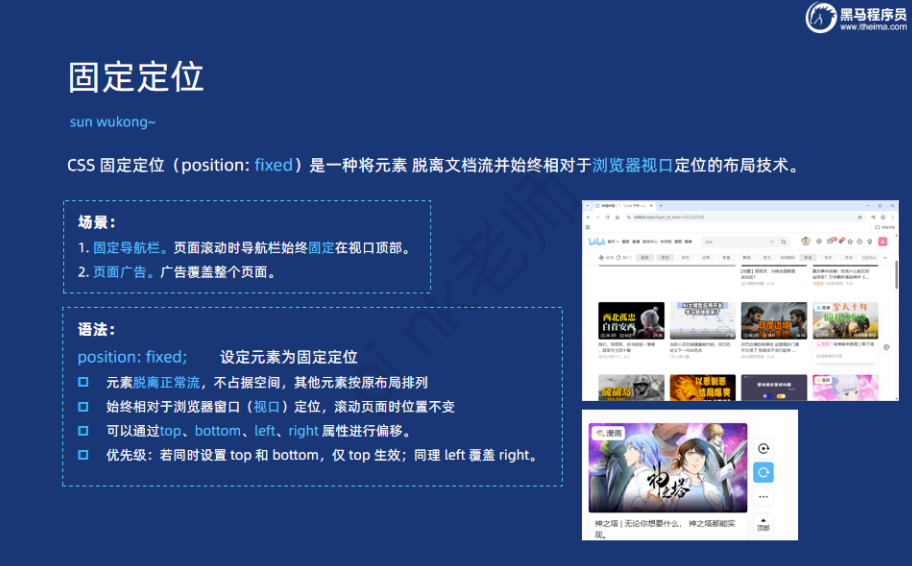Close the open browser tab

point(651,205)
